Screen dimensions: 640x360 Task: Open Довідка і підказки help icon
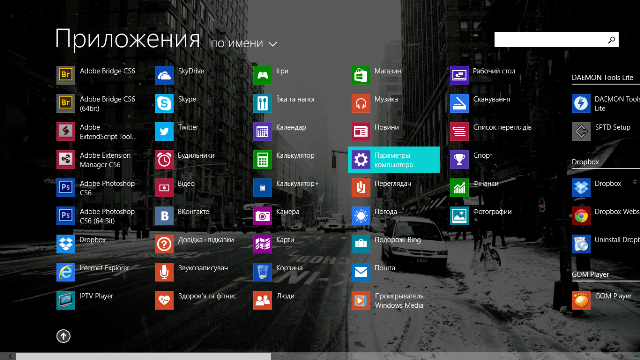tap(164, 244)
